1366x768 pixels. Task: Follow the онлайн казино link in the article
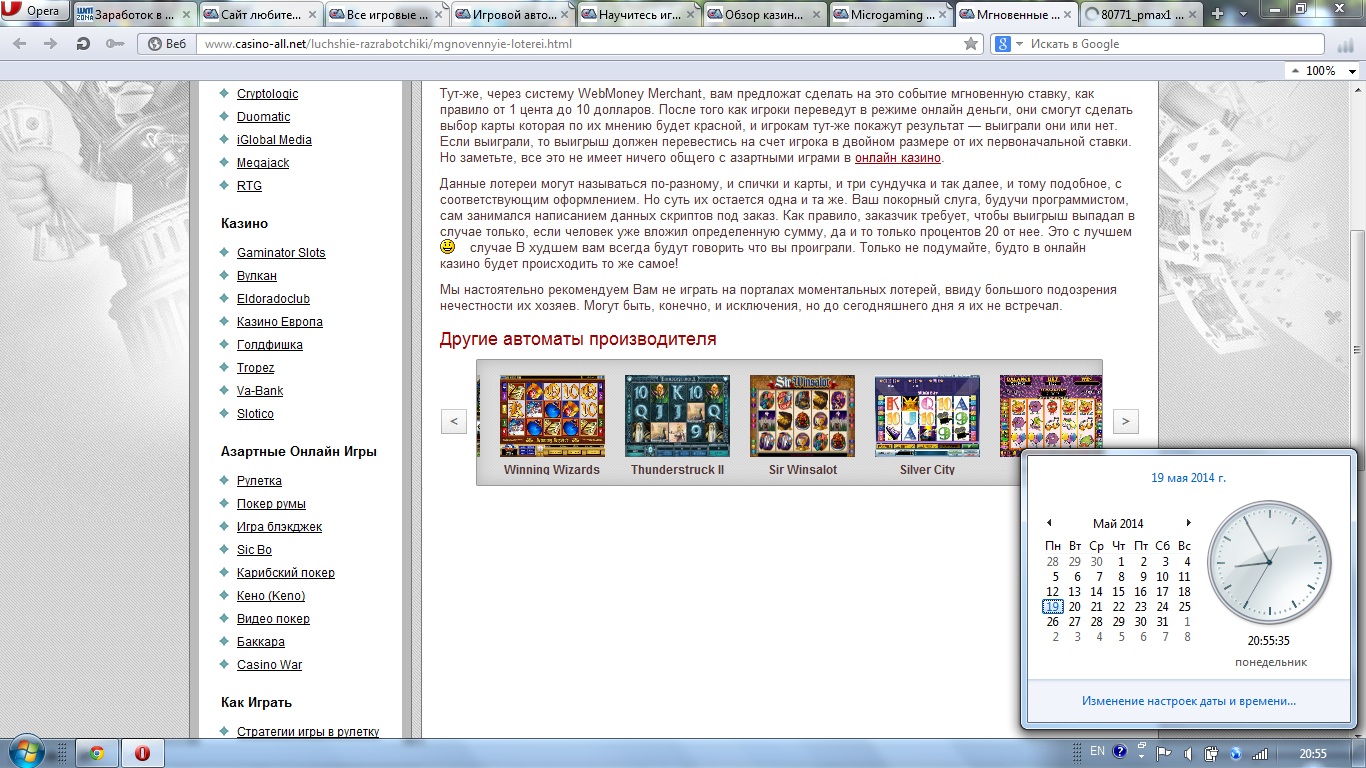pos(898,158)
